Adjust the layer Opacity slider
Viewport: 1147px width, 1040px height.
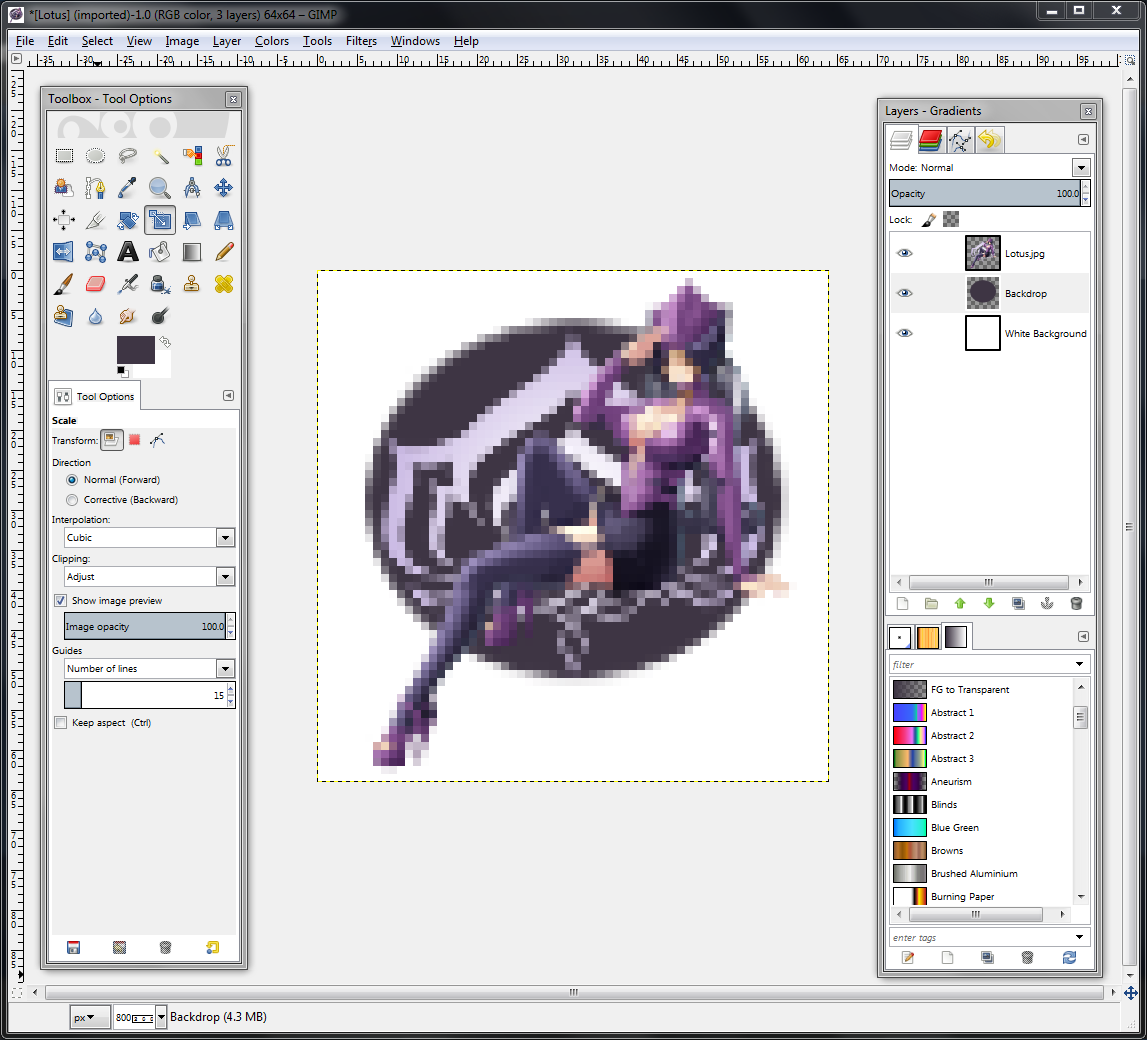[x=985, y=194]
